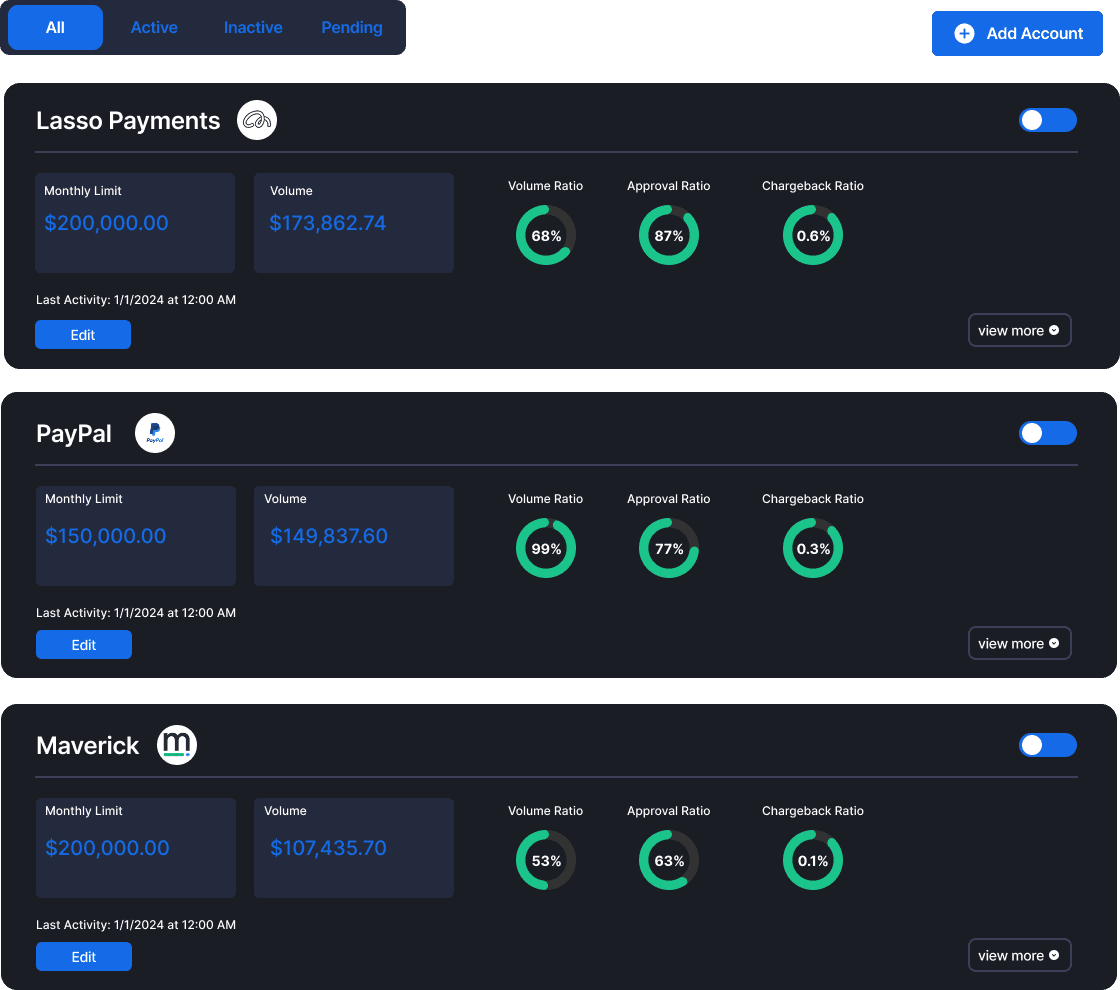Screen dimensions: 1120x990
Task: Click Maverick 53% volume ratio ring
Action: pyautogui.click(x=546, y=860)
